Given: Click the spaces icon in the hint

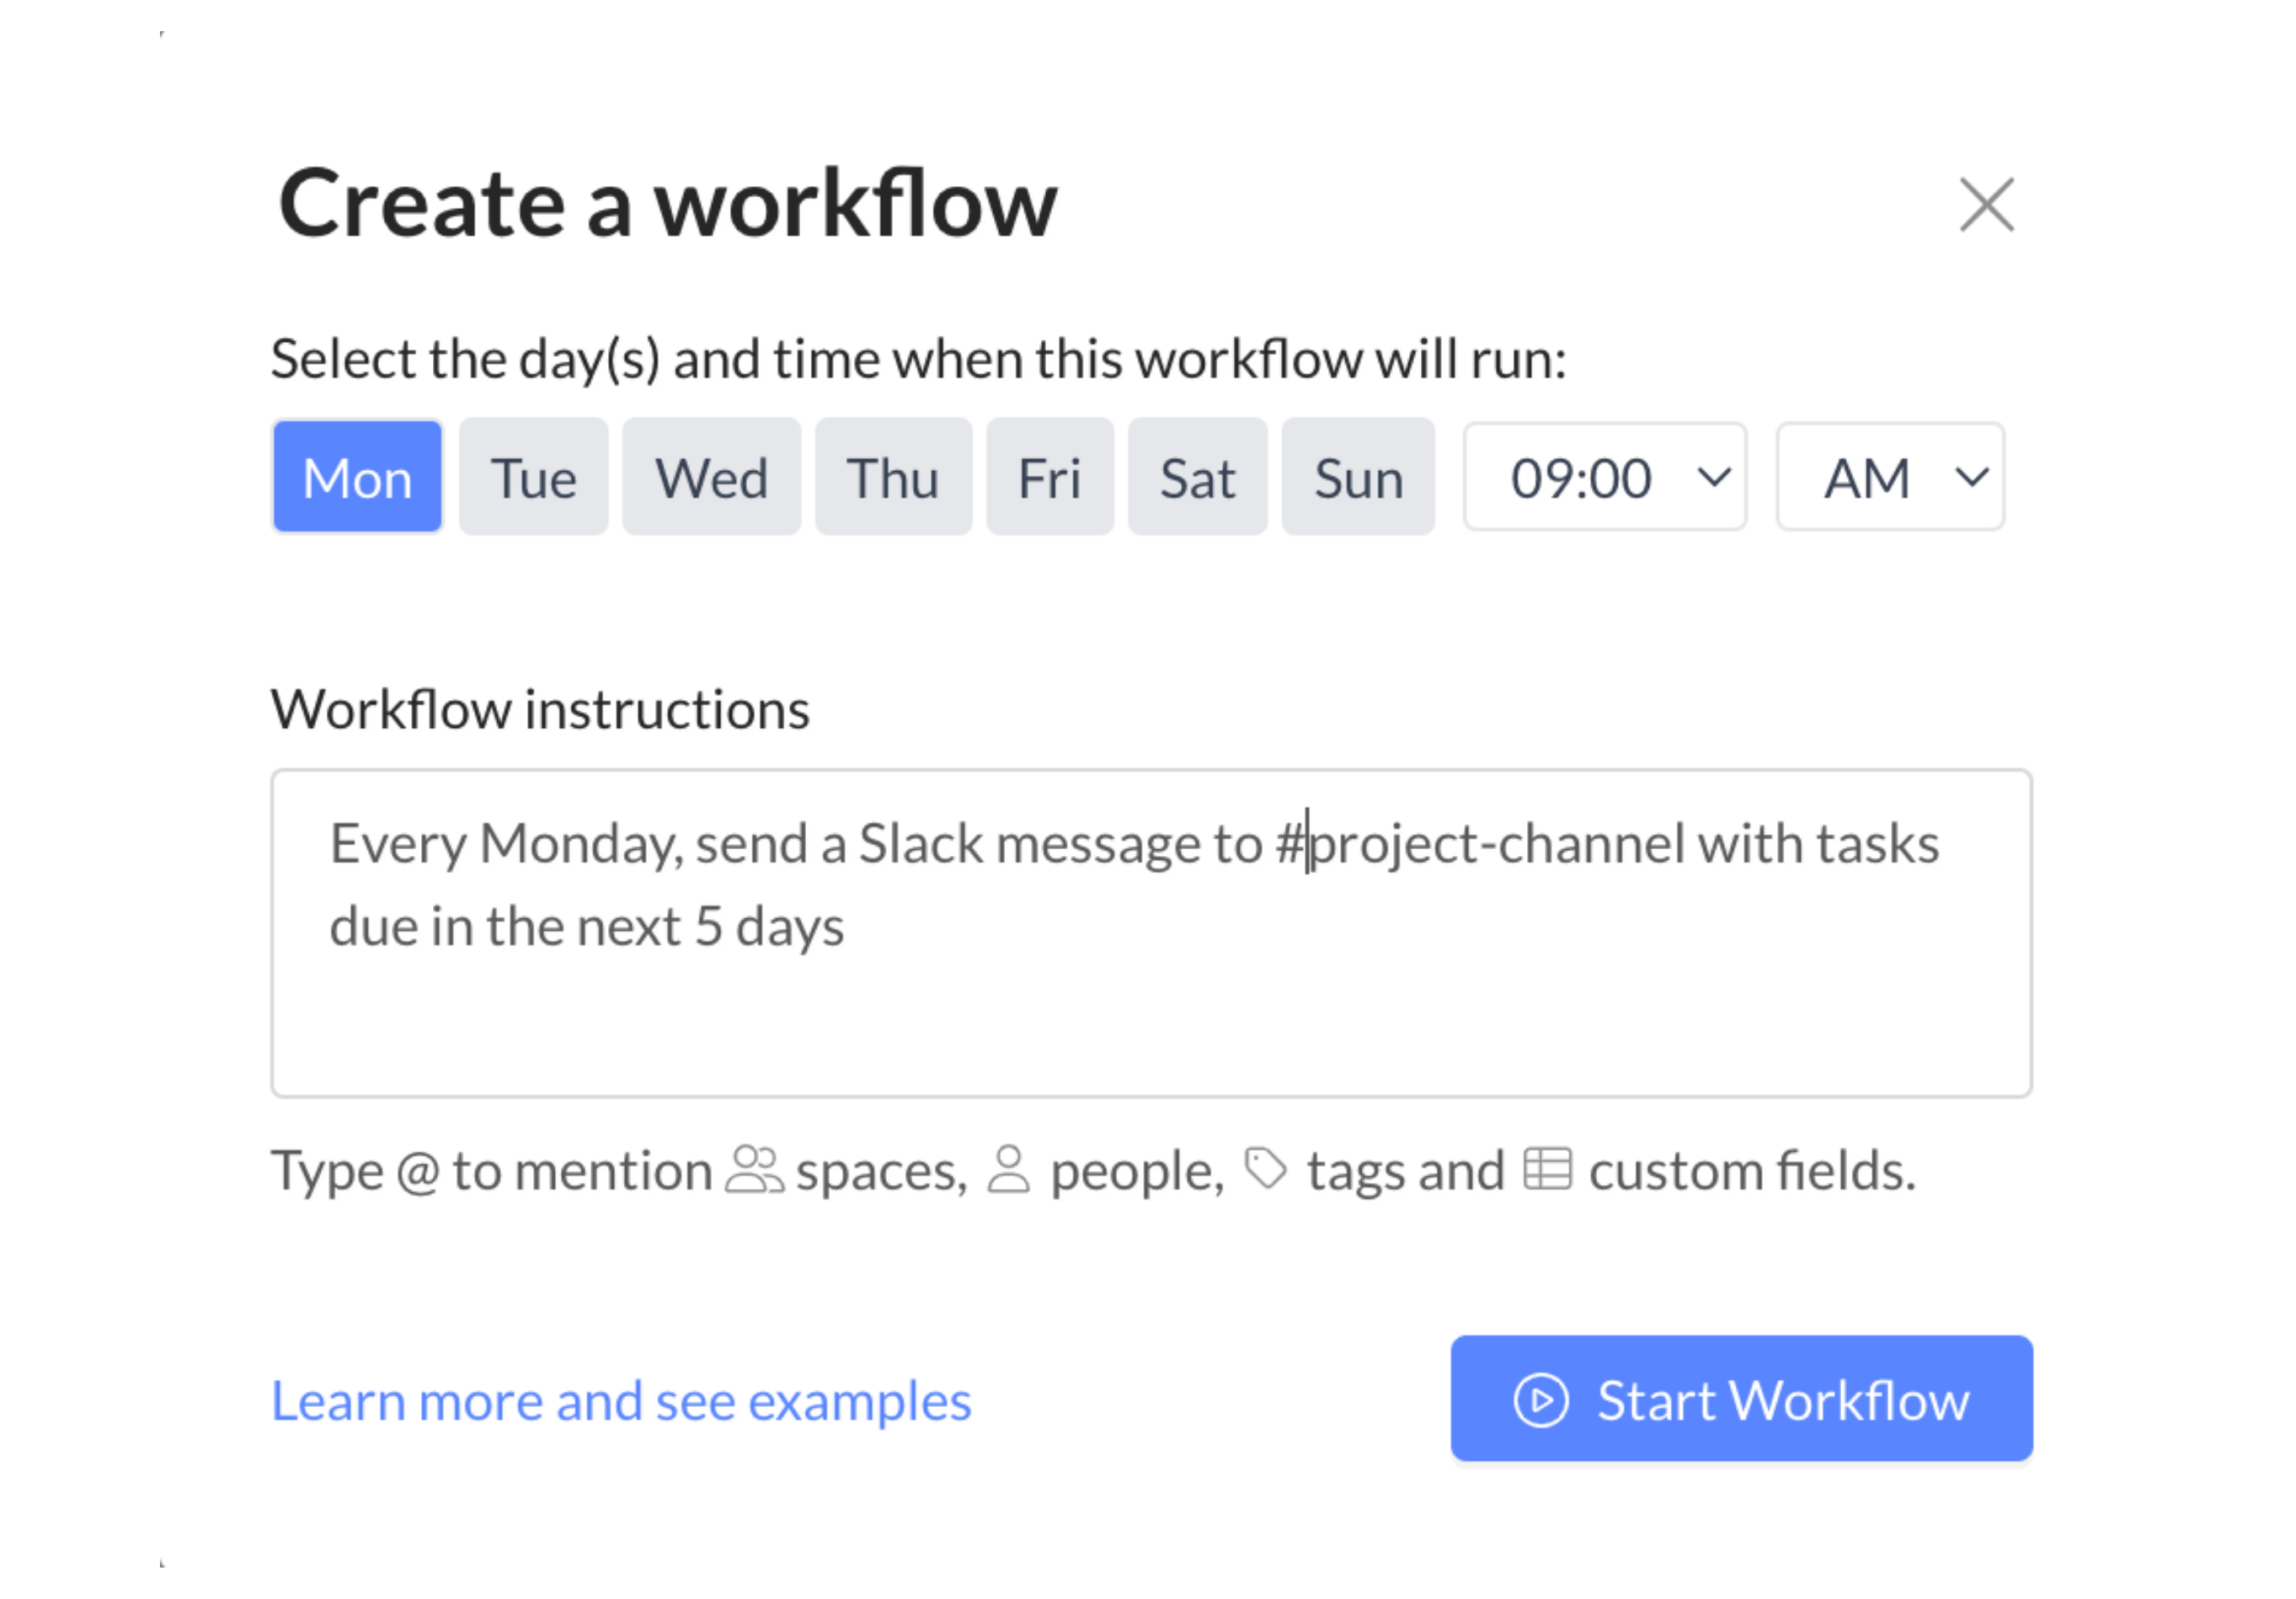Looking at the screenshot, I should 754,1169.
